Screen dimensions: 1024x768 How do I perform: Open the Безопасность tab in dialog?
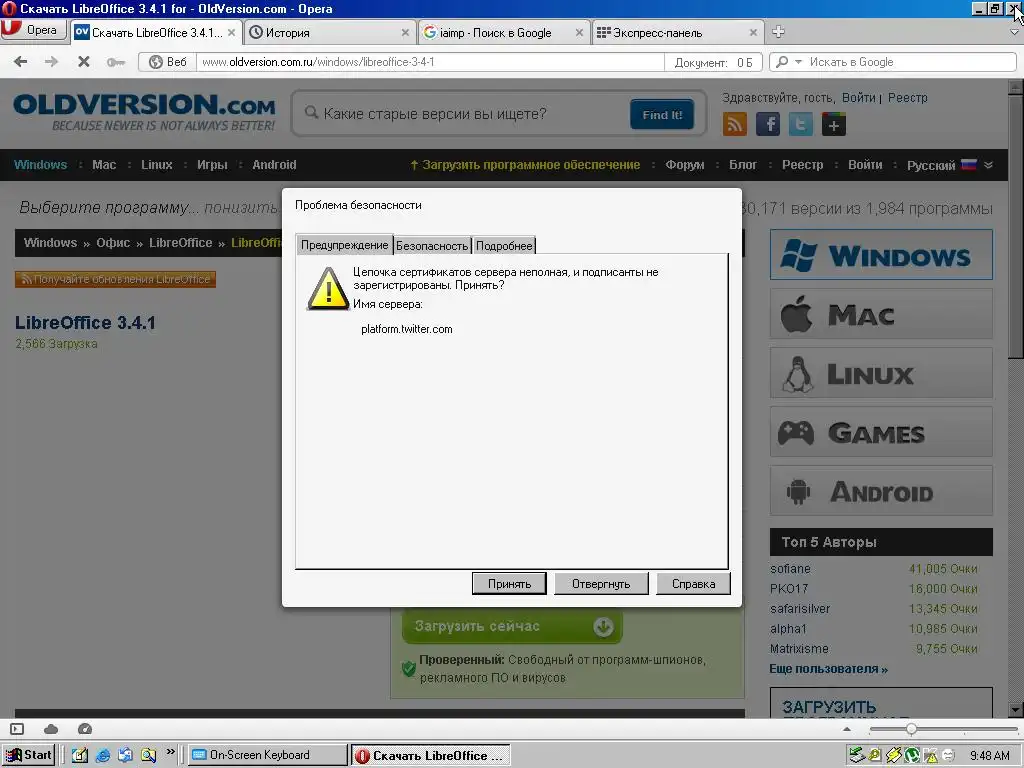(x=432, y=246)
